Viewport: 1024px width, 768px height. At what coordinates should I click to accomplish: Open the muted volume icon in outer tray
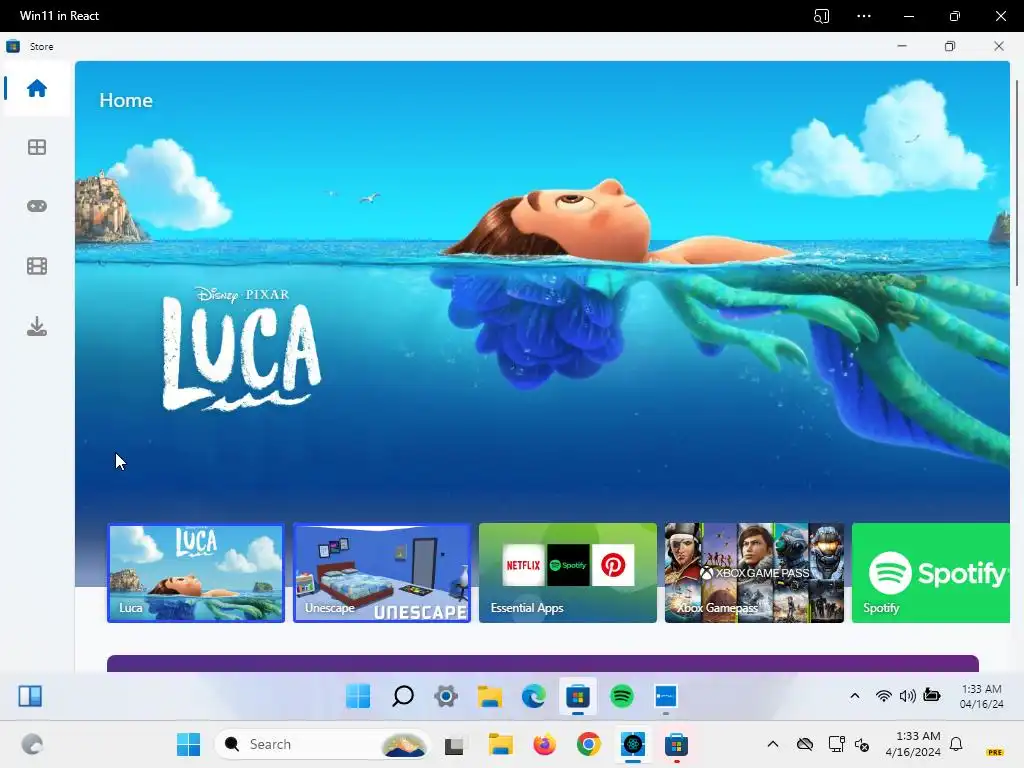(861, 744)
